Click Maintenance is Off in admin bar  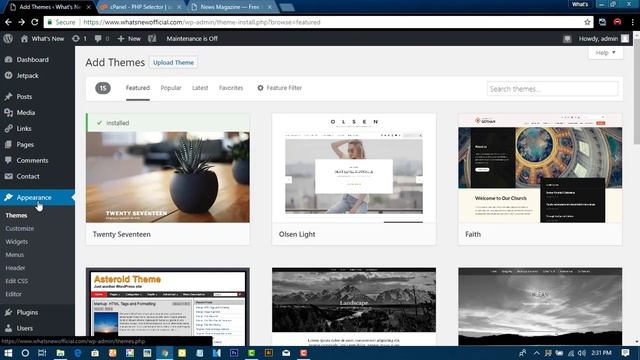click(x=192, y=39)
